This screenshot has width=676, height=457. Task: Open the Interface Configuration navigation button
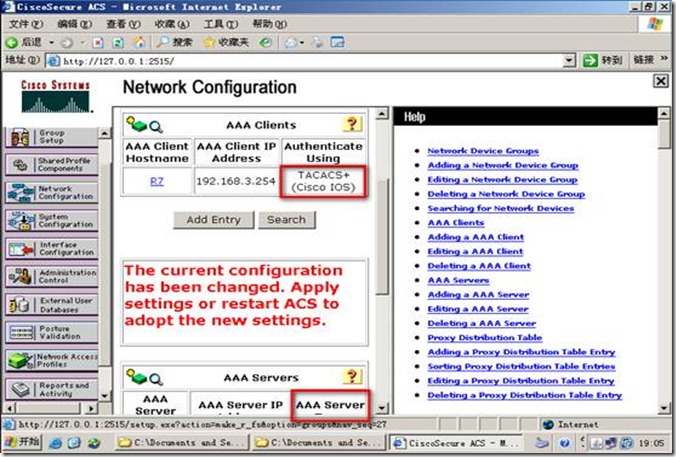(52, 249)
